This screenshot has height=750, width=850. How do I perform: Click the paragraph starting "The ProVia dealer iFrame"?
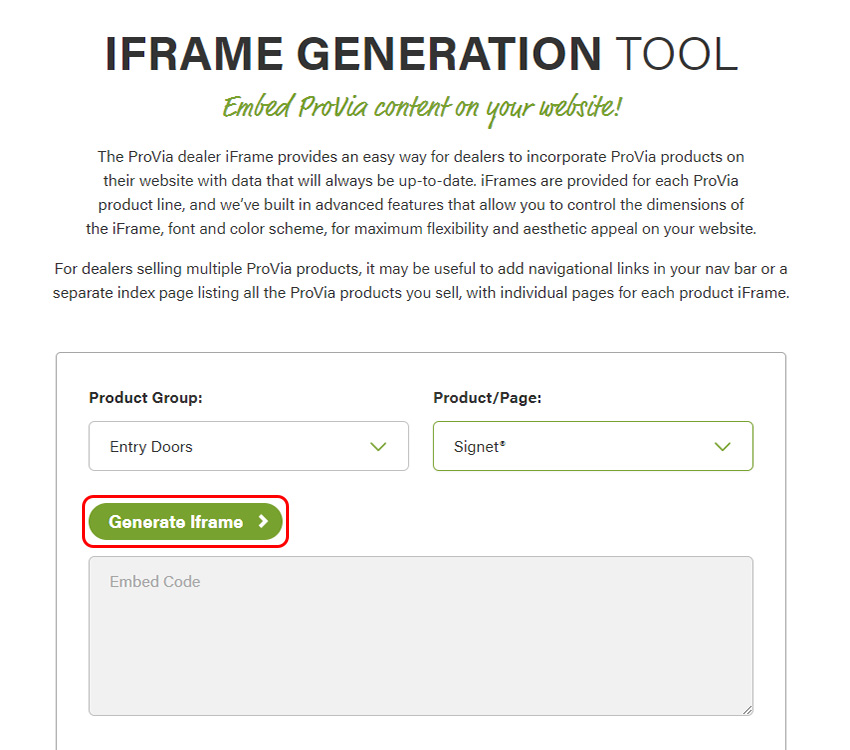(x=421, y=193)
